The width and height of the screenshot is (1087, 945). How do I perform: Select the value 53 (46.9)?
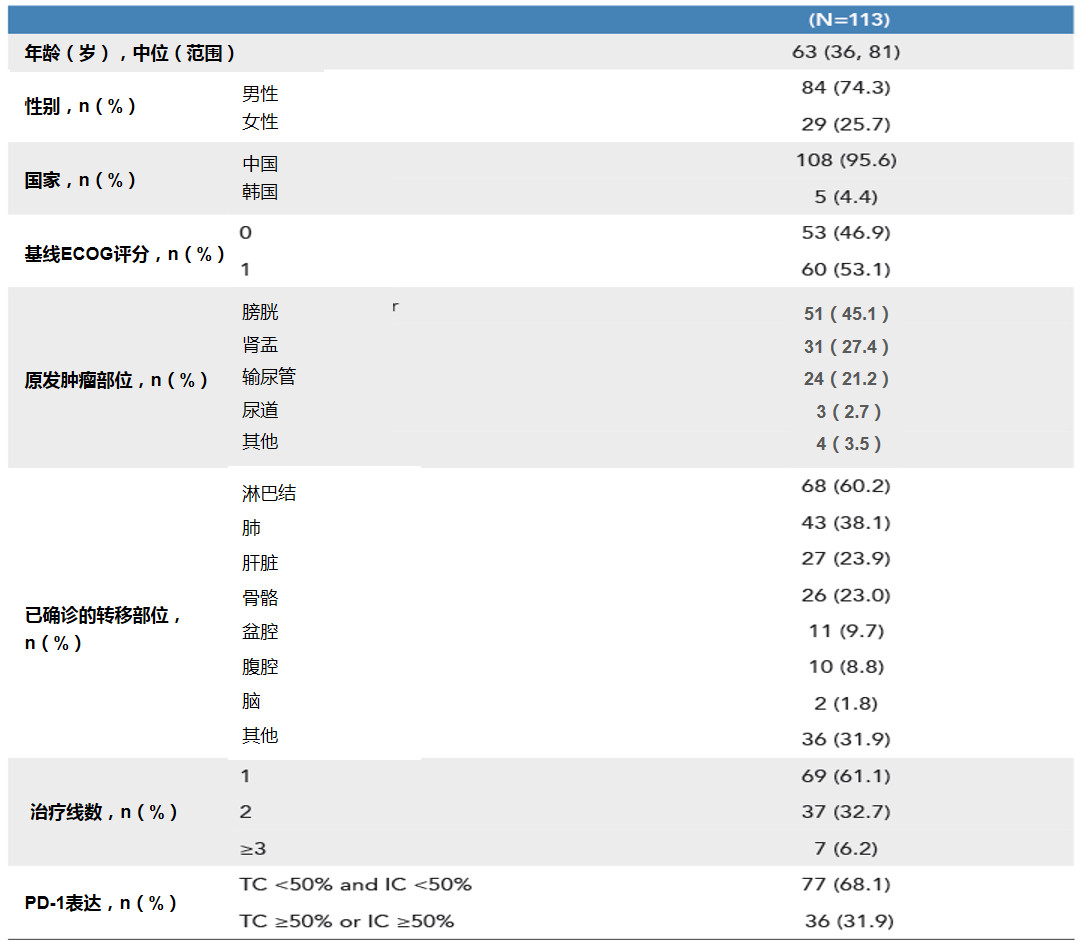coord(846,232)
